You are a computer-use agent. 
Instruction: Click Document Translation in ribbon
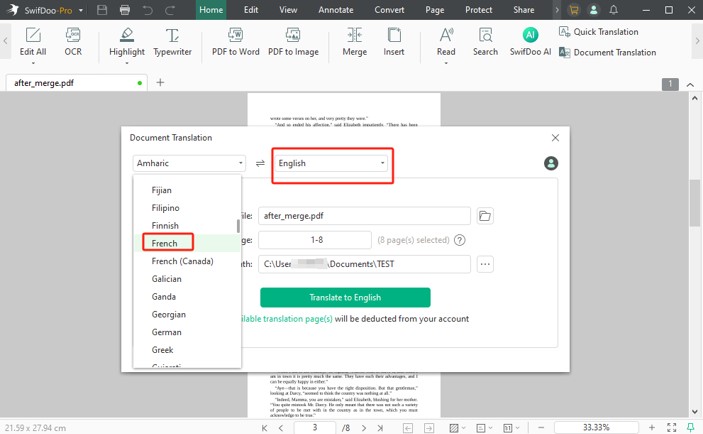608,52
